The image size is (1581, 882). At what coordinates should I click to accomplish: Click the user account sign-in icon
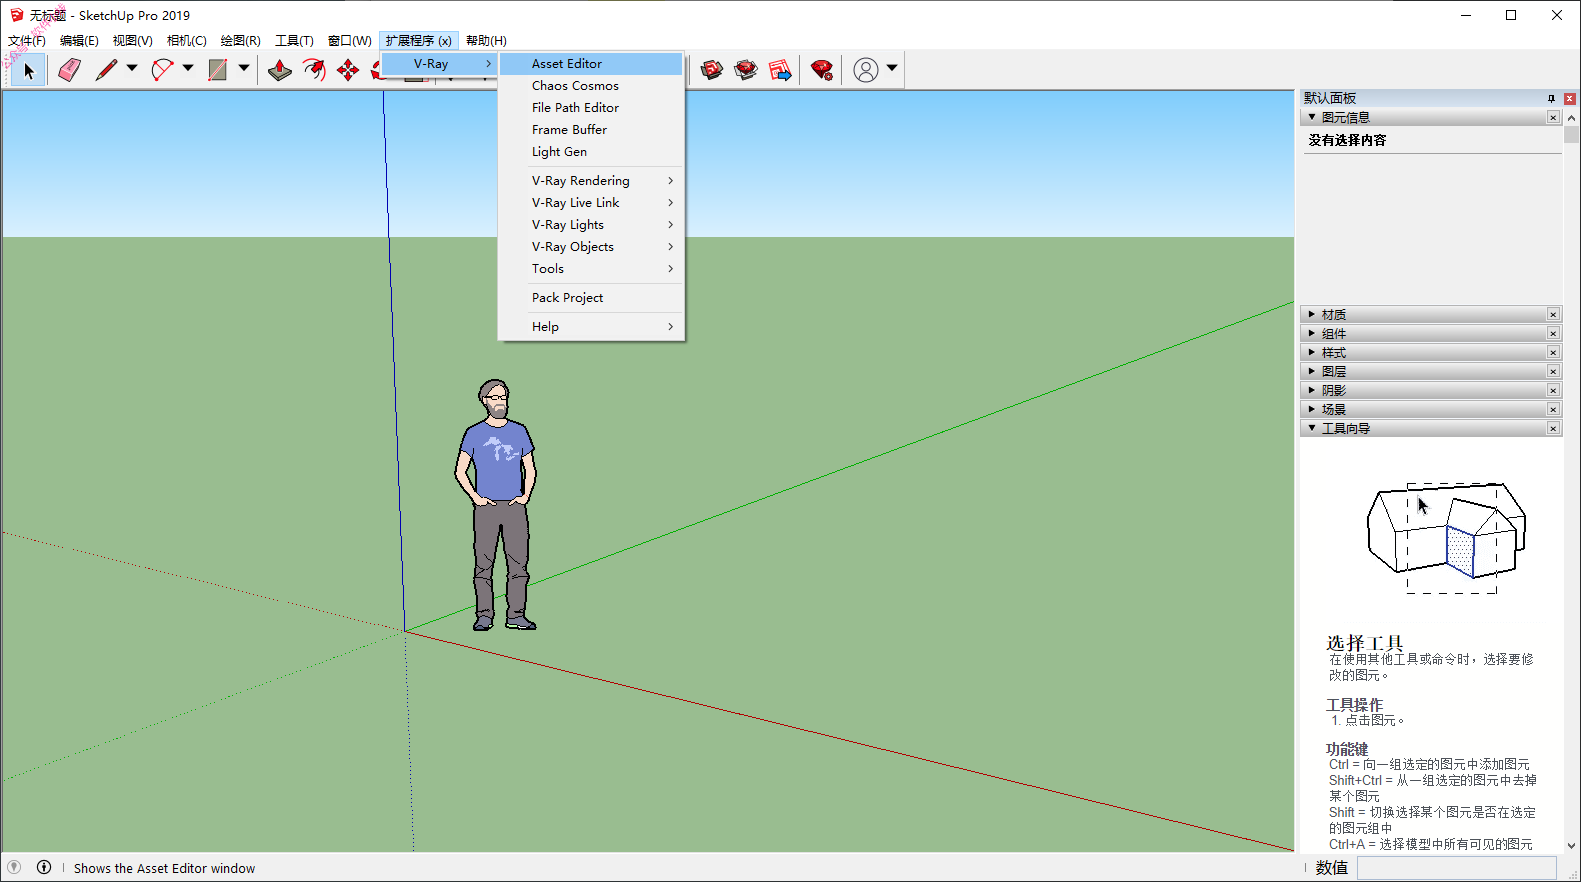click(866, 70)
